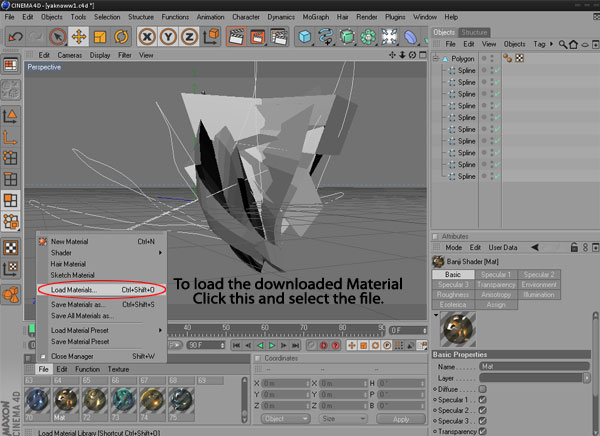The height and width of the screenshot is (436, 600).
Task: Render the active view clapperboard icon
Action: (236, 37)
